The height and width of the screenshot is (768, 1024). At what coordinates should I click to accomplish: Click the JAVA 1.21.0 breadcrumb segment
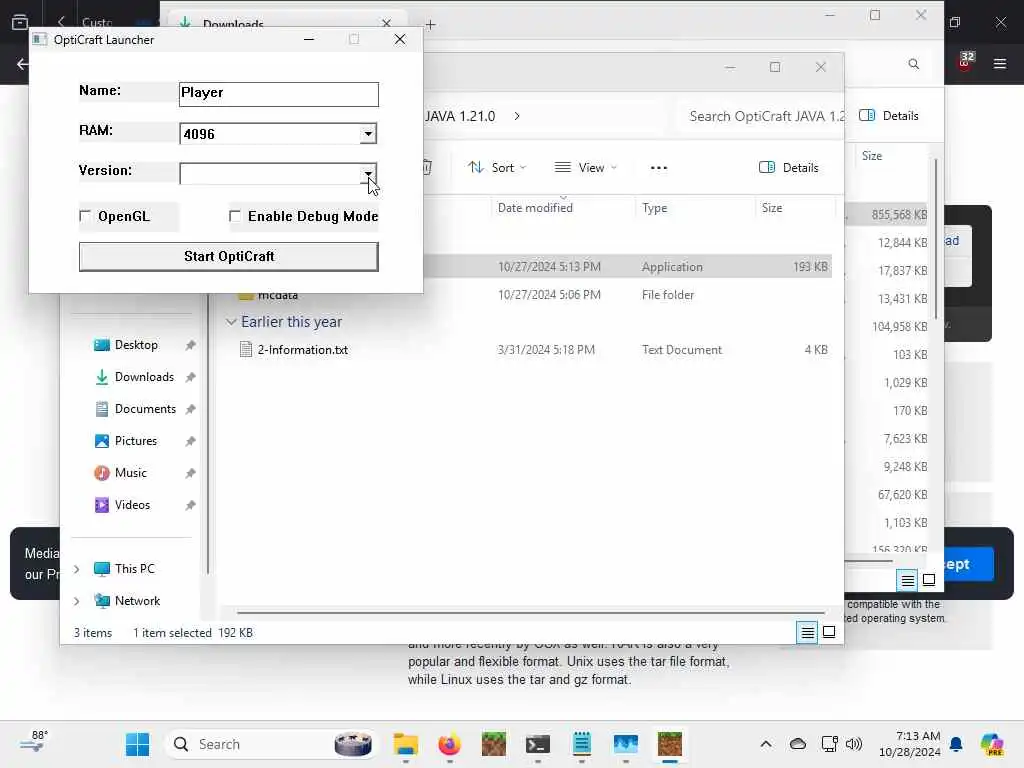point(460,116)
